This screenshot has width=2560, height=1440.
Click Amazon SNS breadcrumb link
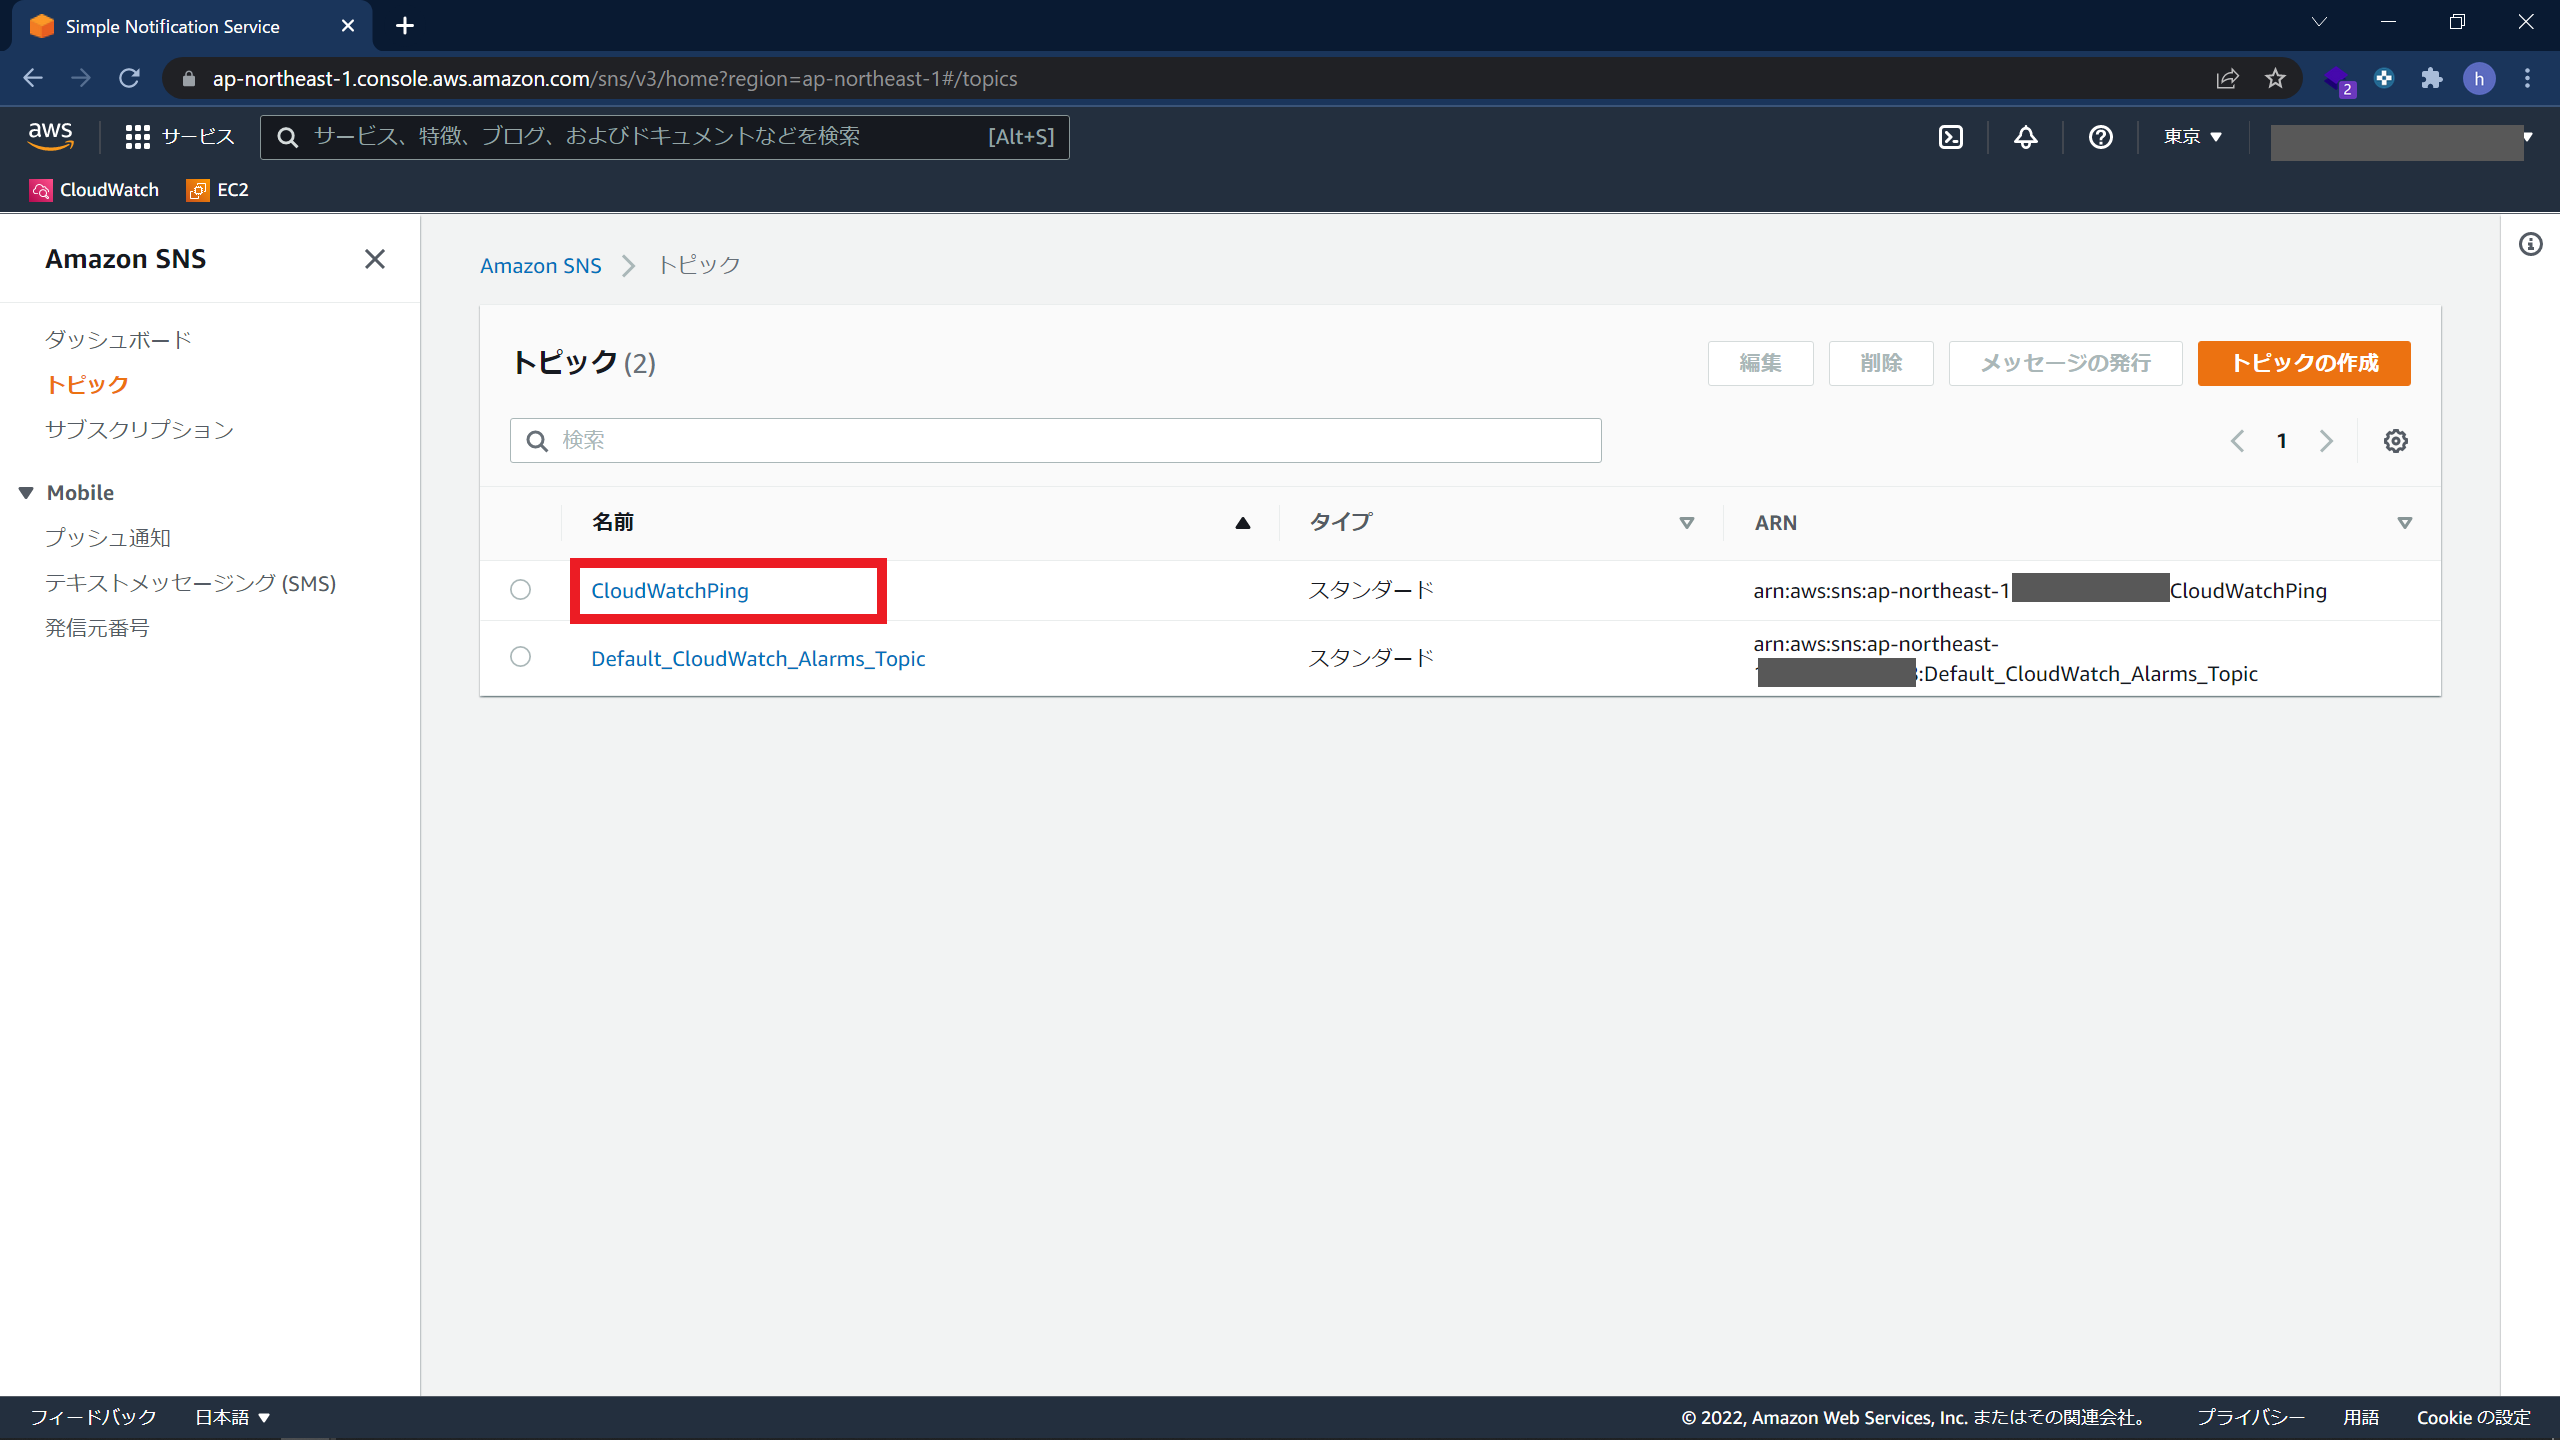pyautogui.click(x=541, y=266)
